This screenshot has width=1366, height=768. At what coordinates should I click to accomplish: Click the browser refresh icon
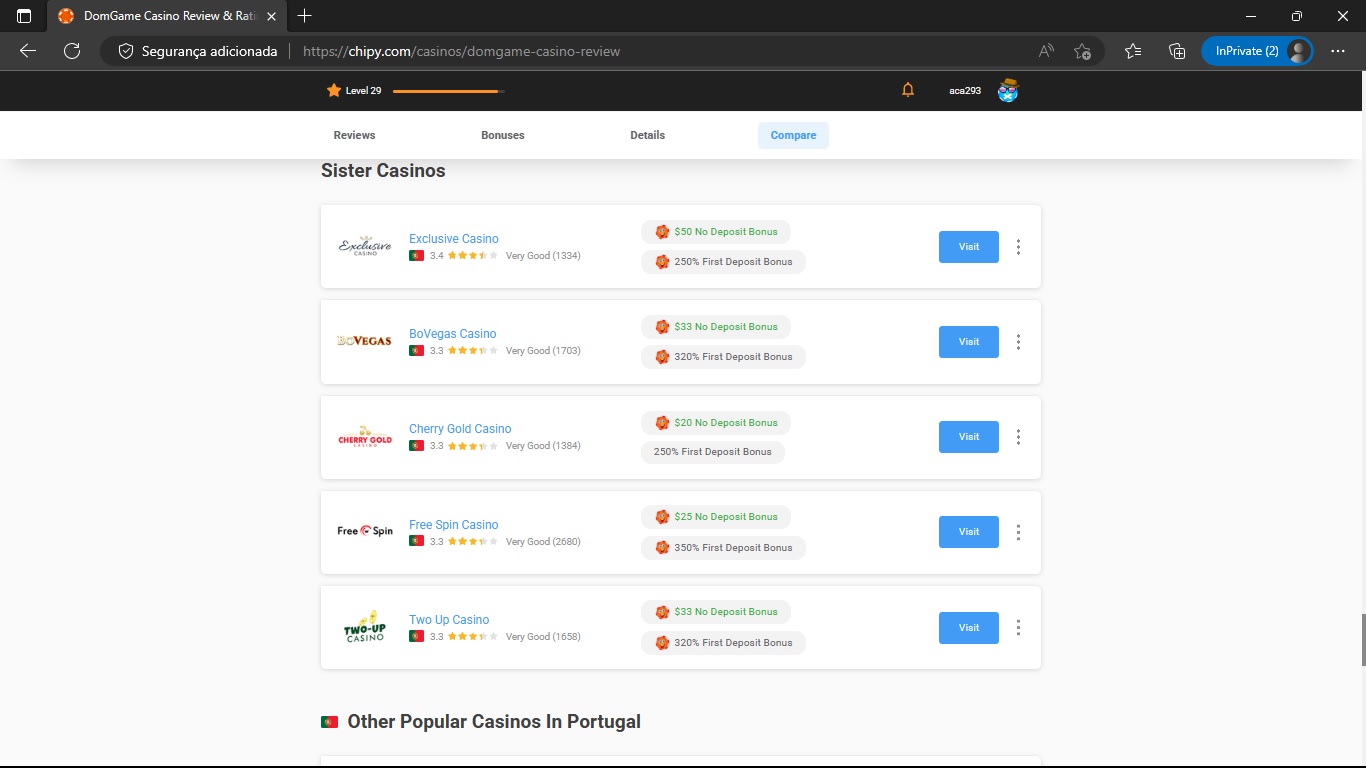click(72, 51)
